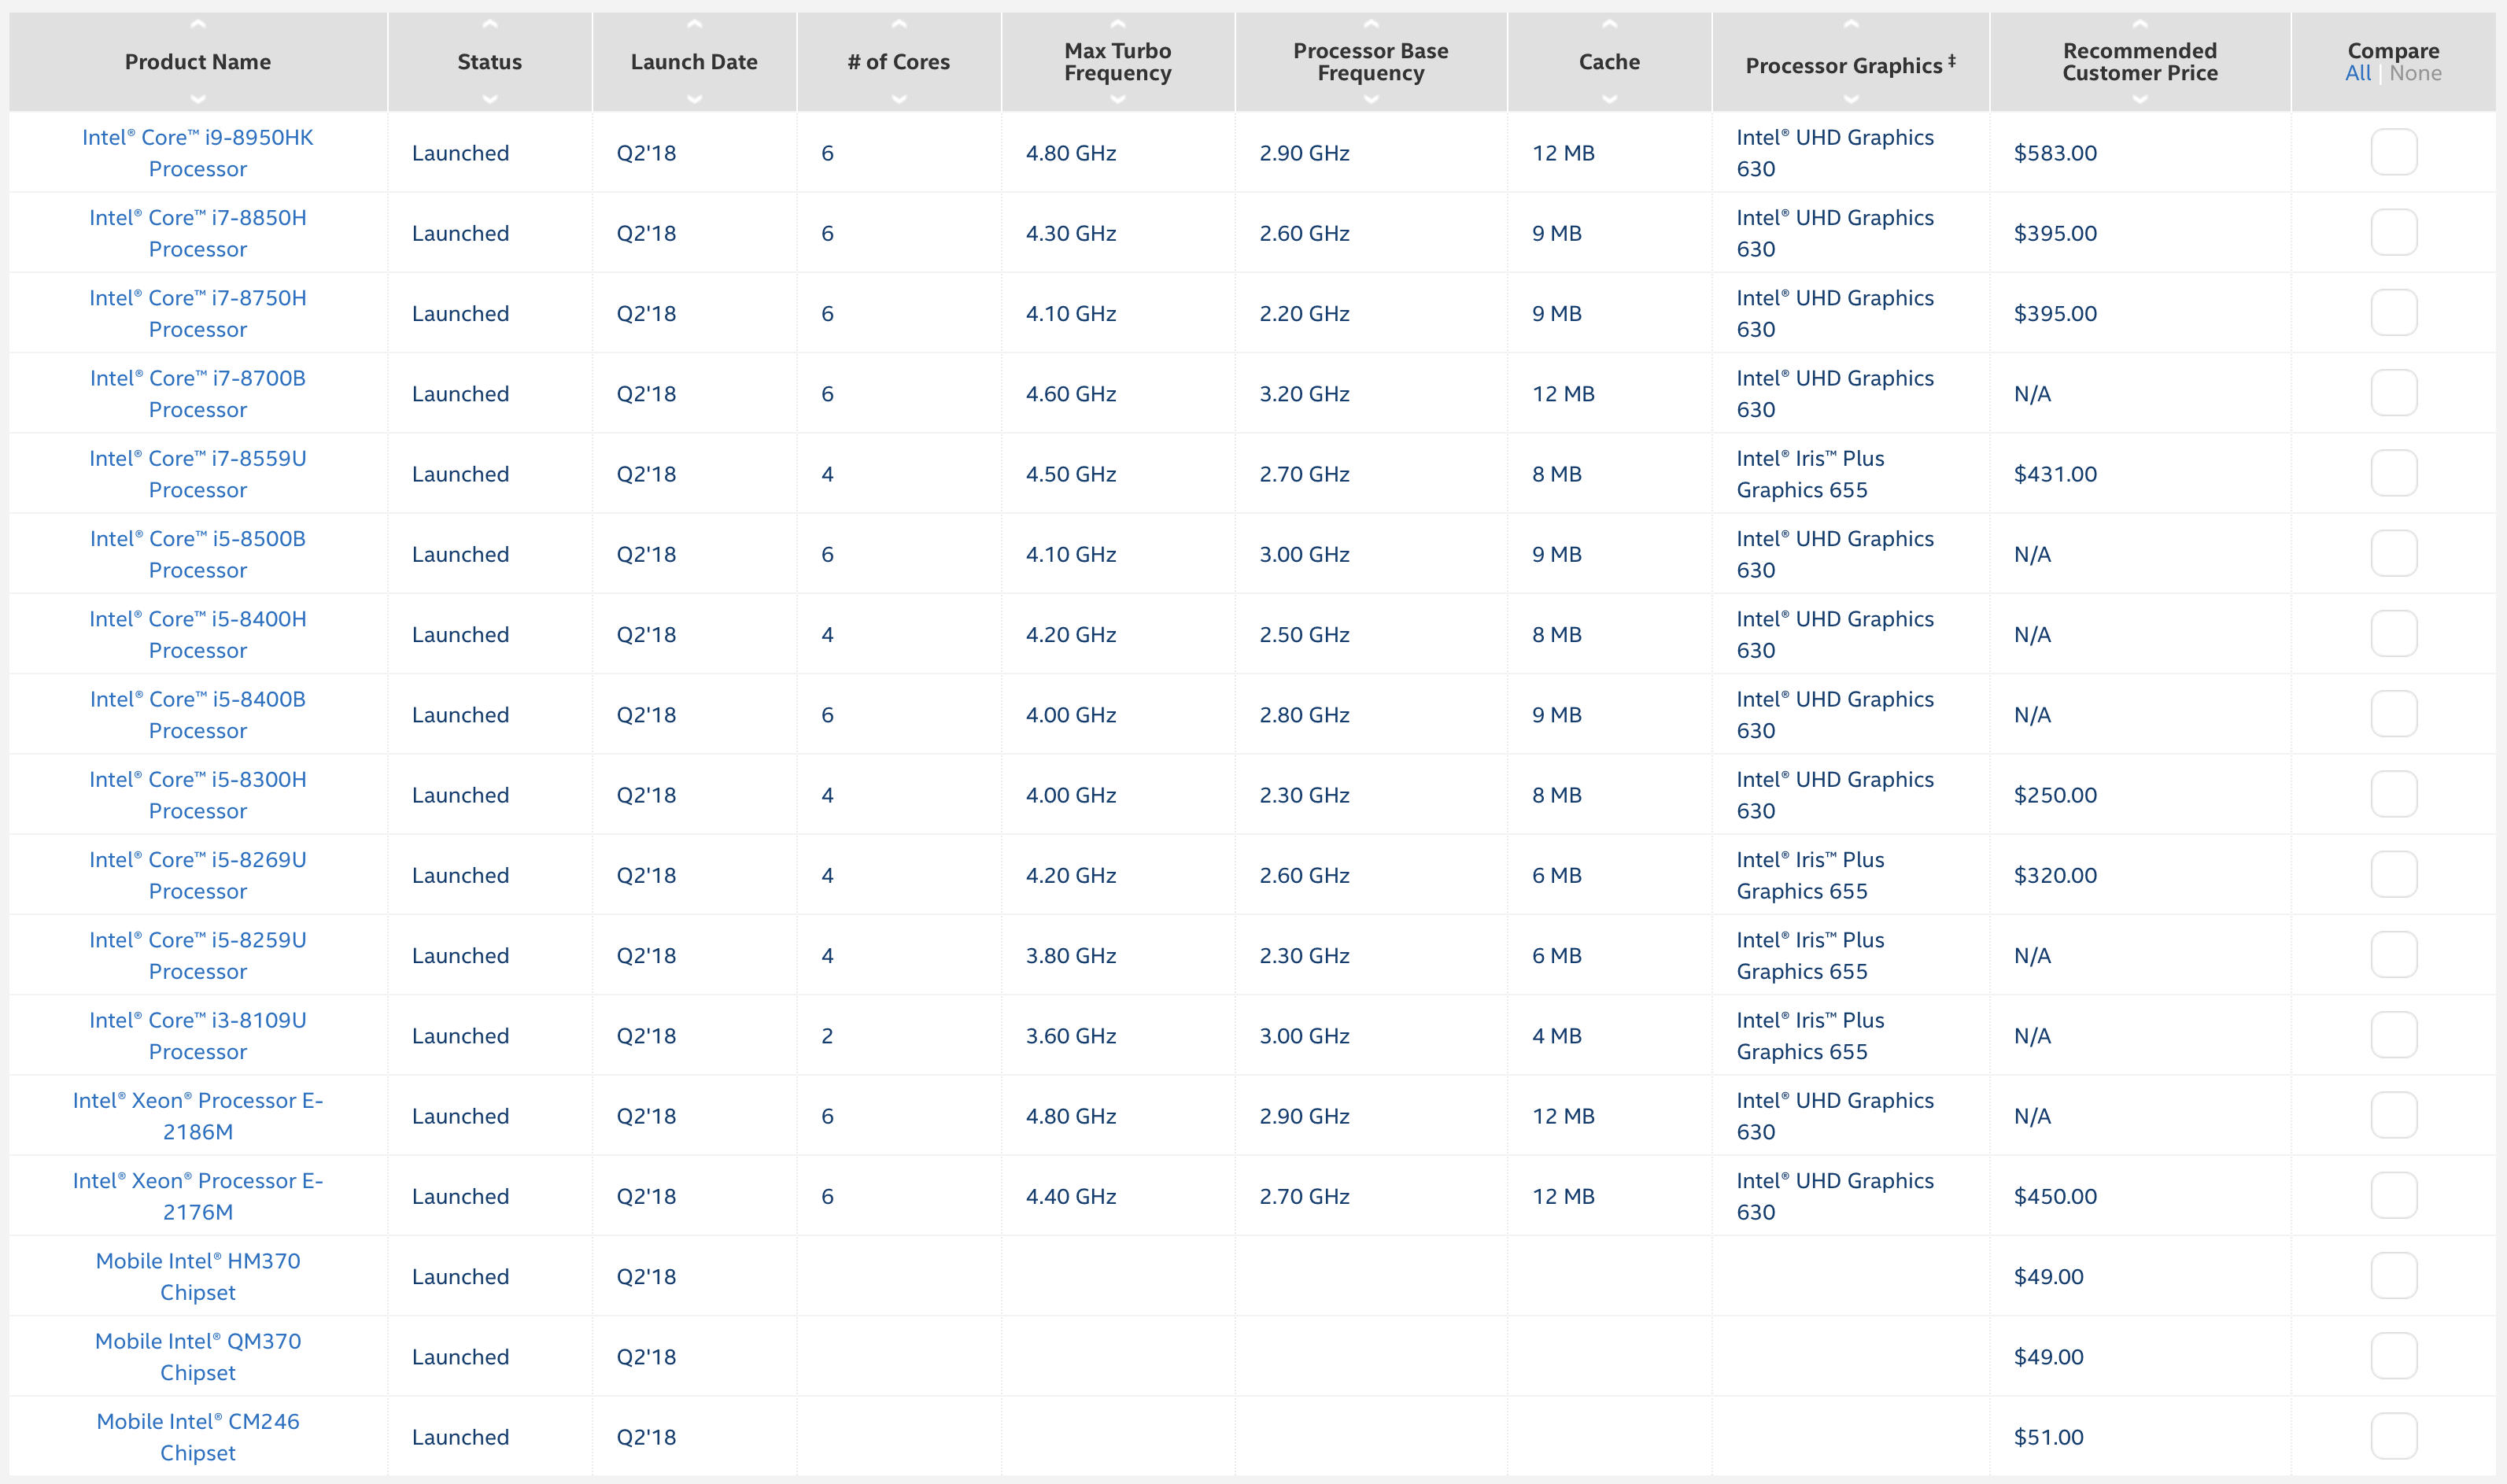Select the 4.60 GHz turbo value

coord(1071,394)
